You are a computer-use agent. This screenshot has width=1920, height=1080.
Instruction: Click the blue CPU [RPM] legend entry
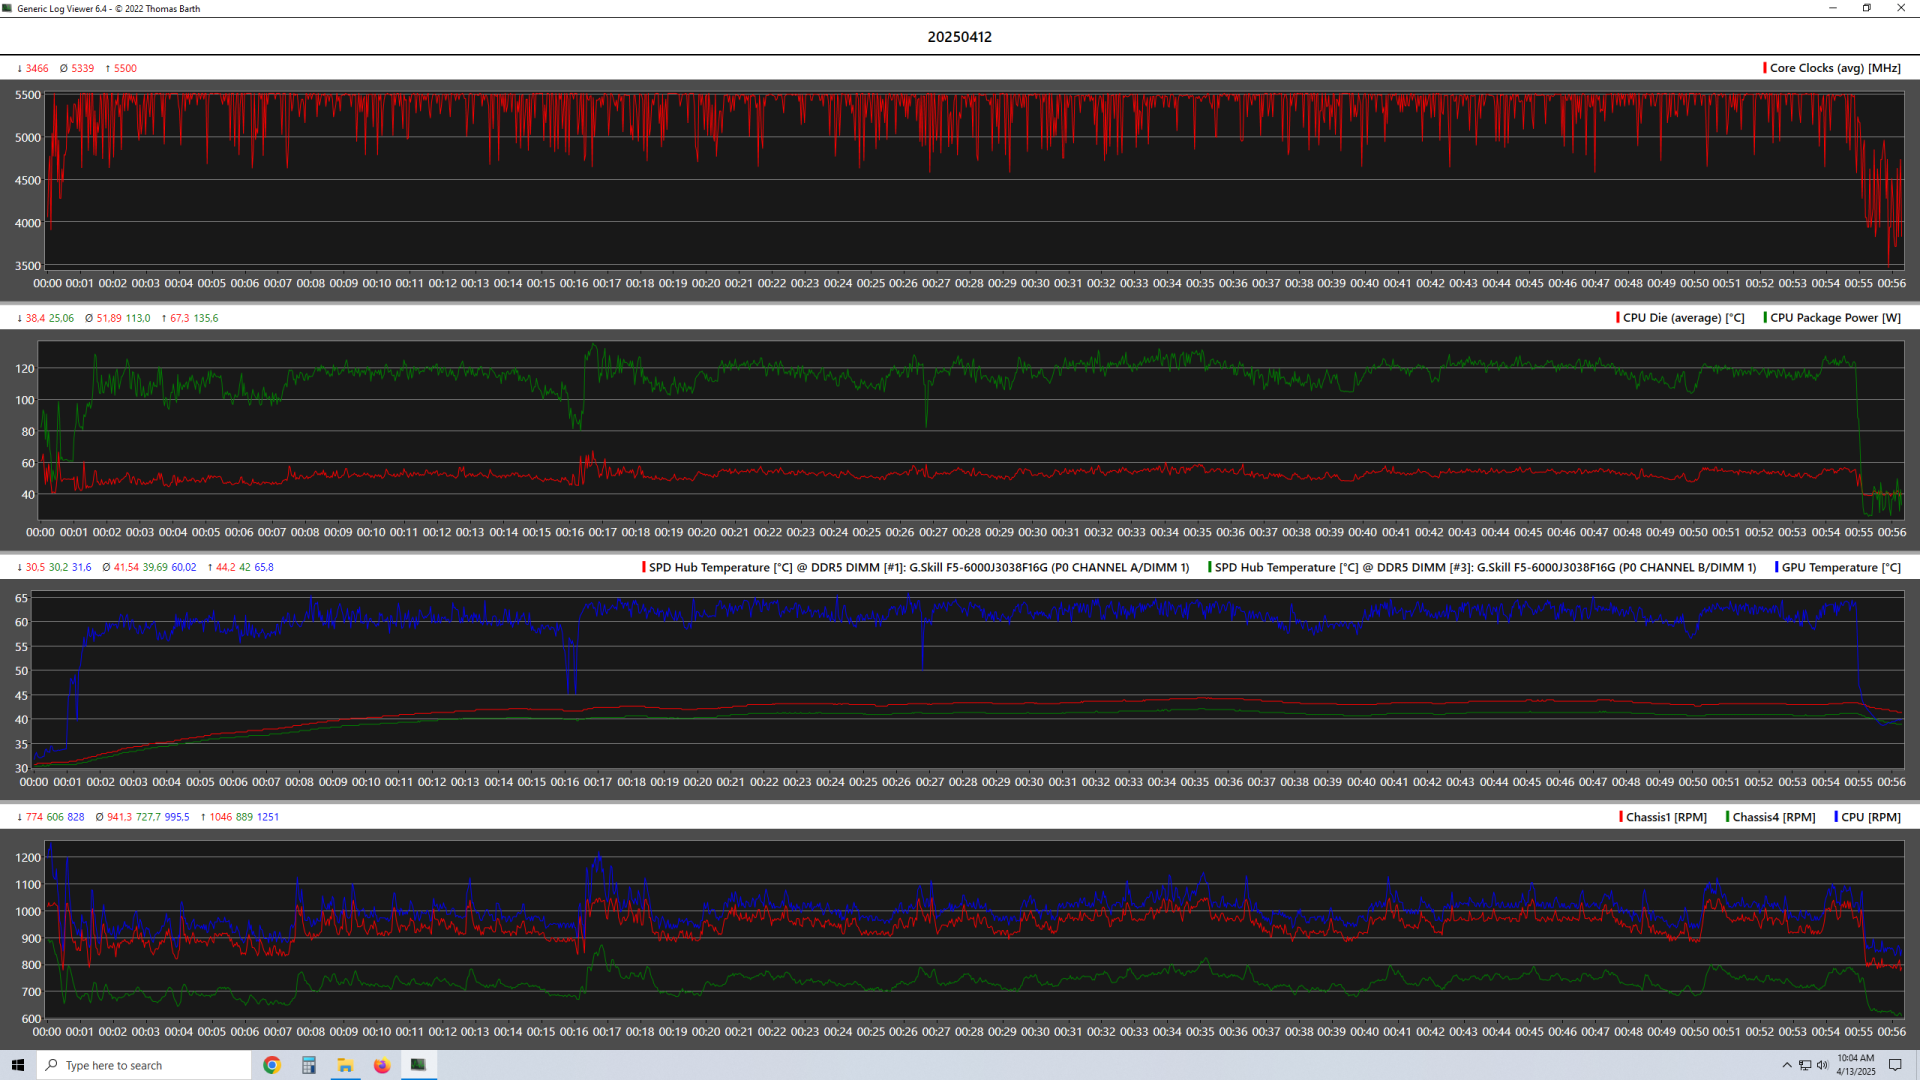click(x=1870, y=817)
